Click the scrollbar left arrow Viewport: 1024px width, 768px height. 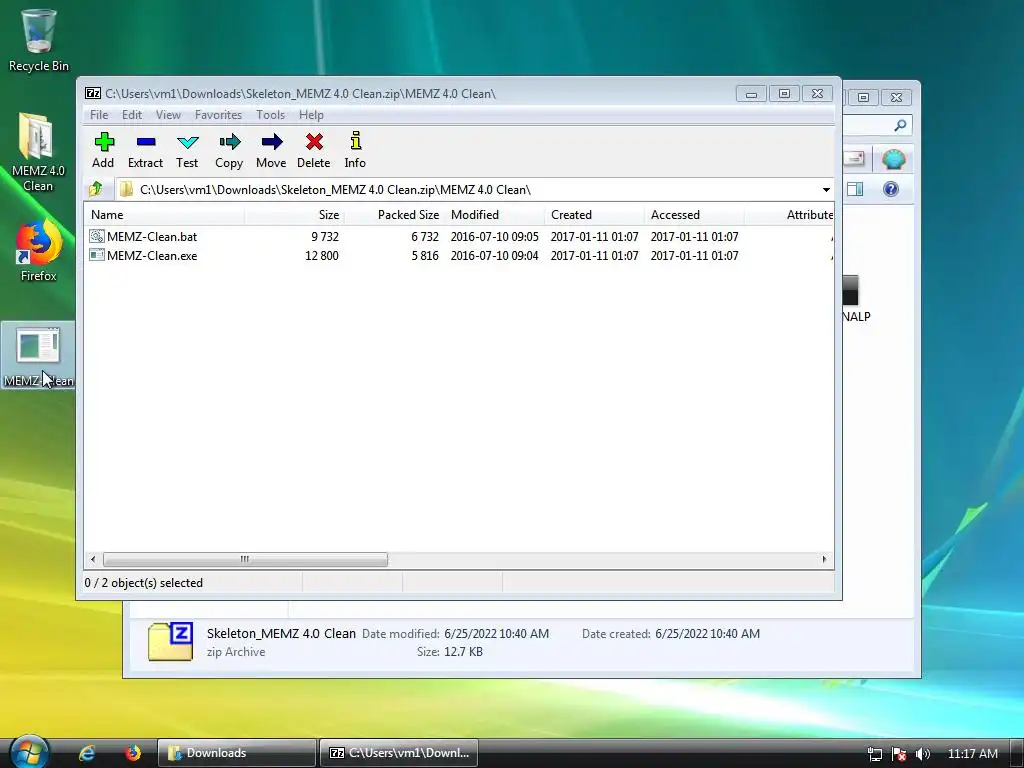(93, 559)
